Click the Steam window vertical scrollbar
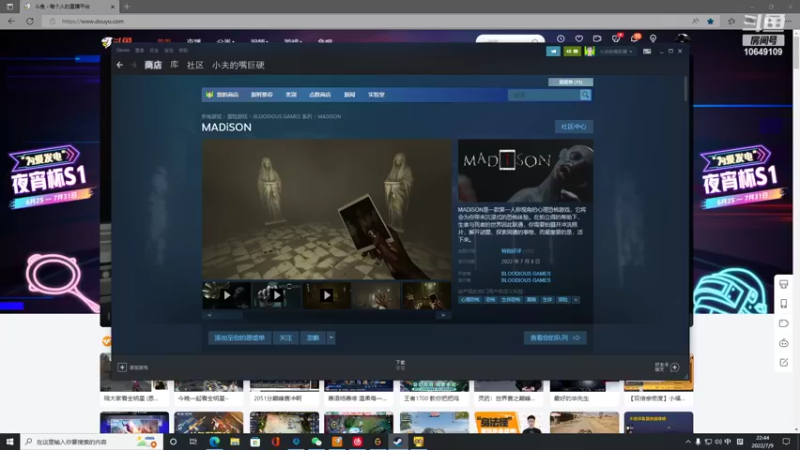Screen dimensions: 800x450 (686, 89)
